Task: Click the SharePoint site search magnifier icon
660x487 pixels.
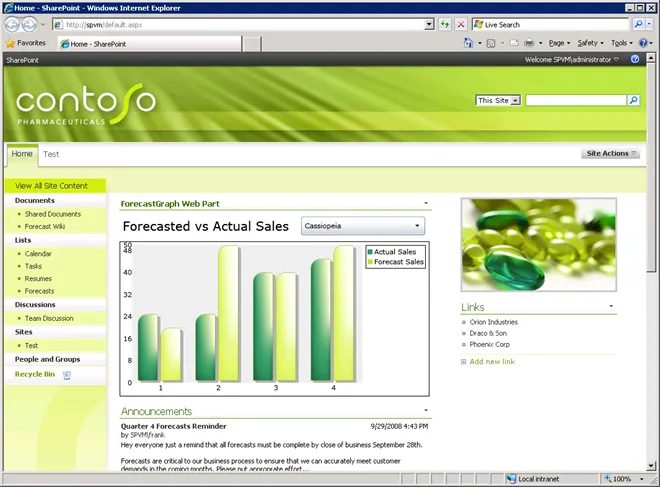Action: click(633, 101)
